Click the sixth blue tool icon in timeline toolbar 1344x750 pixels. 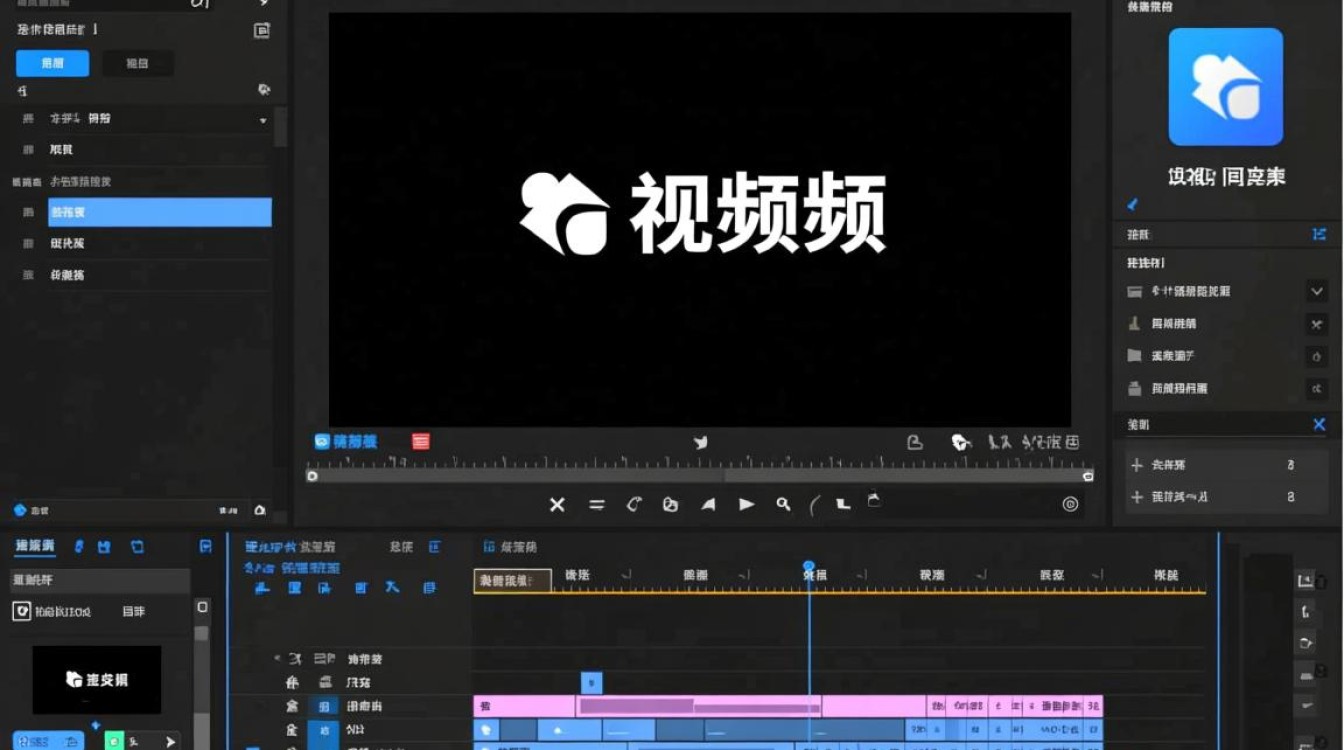(429, 588)
